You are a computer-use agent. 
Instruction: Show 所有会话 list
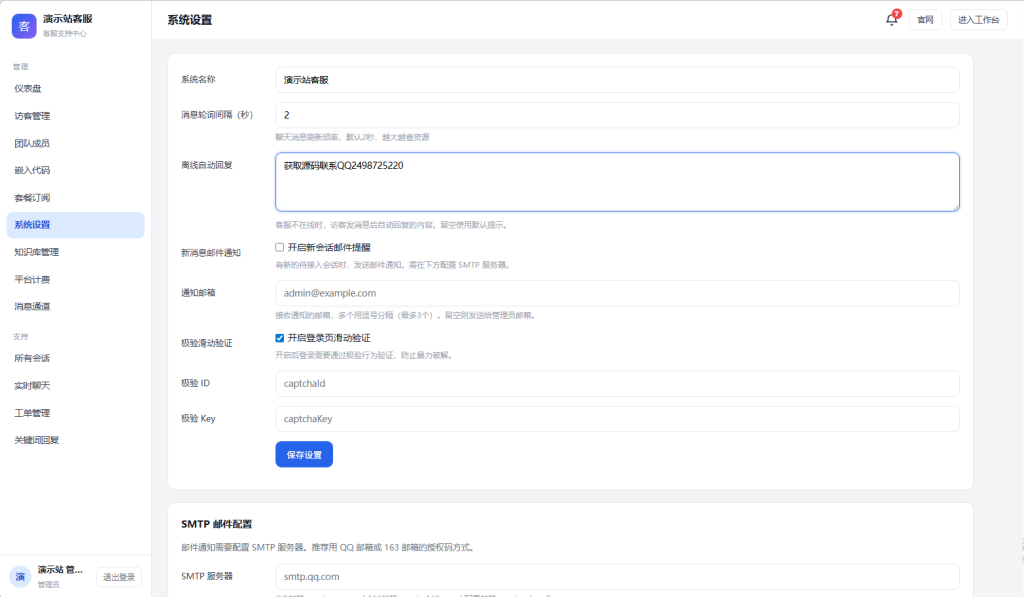tap(75, 359)
